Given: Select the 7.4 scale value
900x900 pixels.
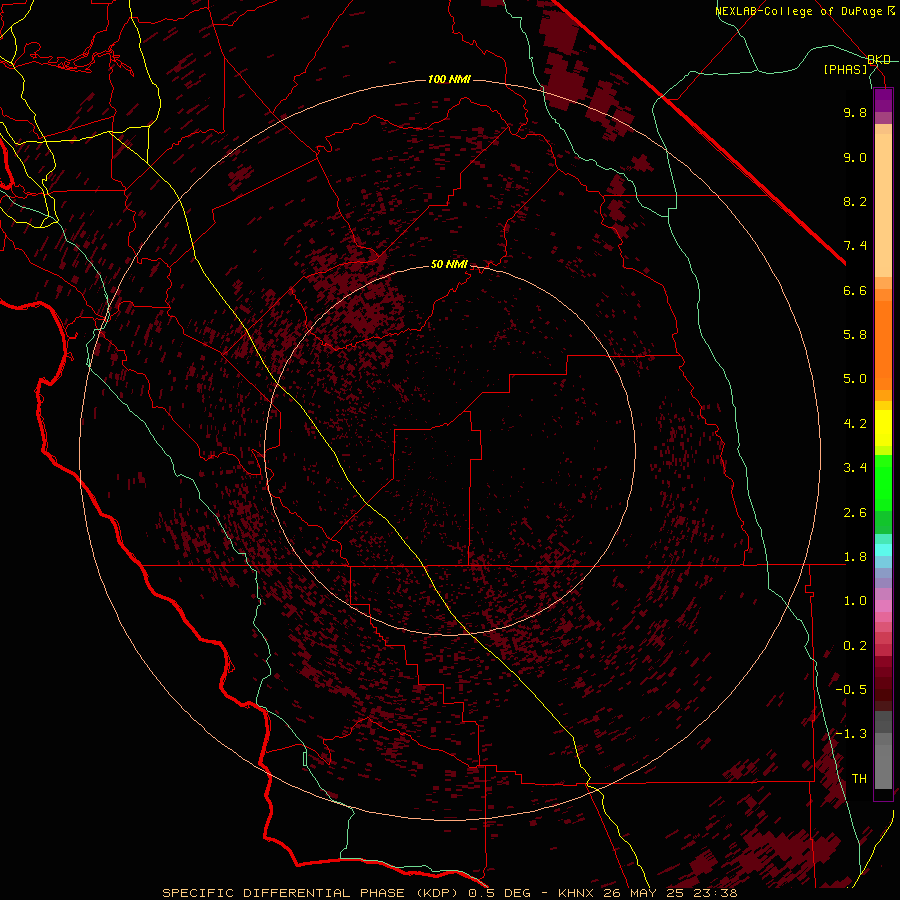Looking at the screenshot, I should click(855, 246).
